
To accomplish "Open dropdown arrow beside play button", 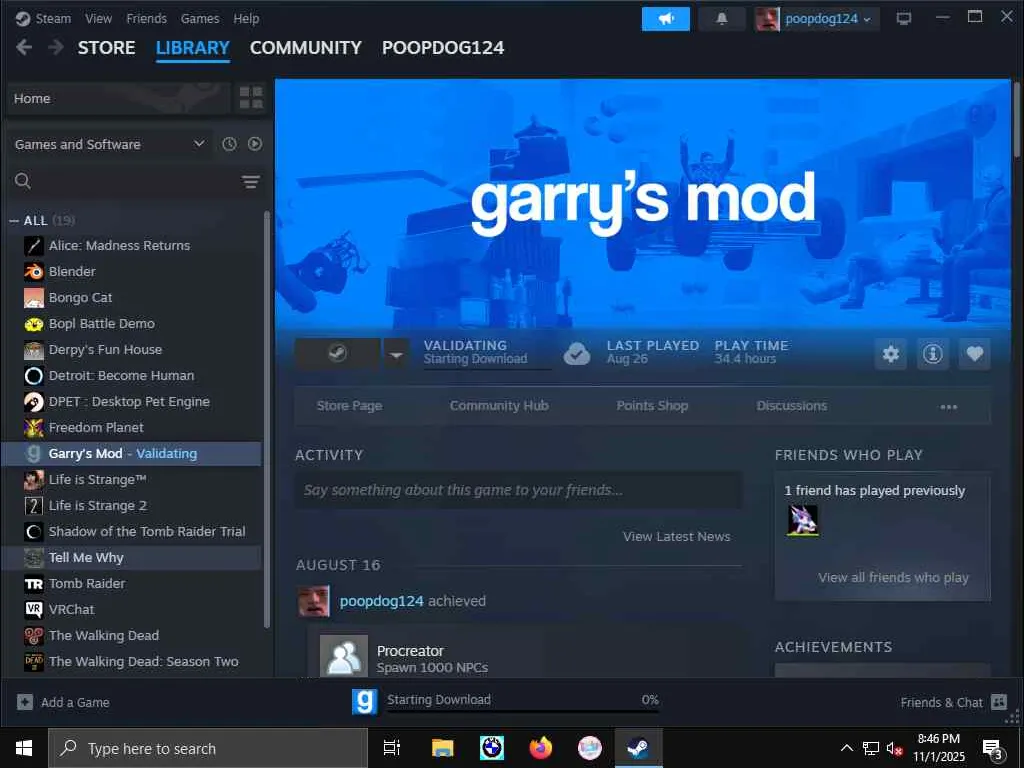I will pos(396,354).
